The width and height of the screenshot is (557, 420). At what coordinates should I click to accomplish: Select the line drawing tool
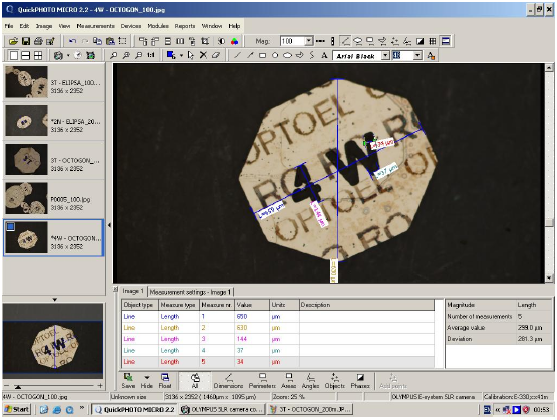point(237,55)
